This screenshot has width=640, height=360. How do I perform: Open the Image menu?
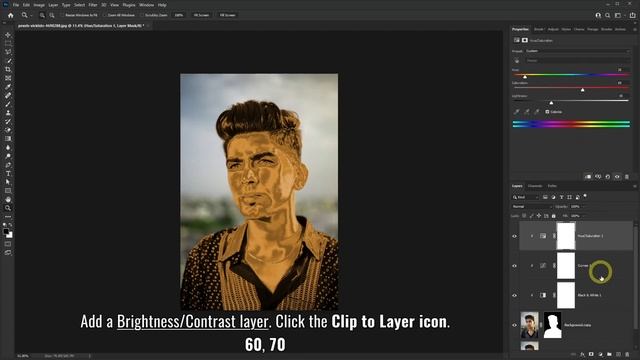pyautogui.click(x=39, y=5)
